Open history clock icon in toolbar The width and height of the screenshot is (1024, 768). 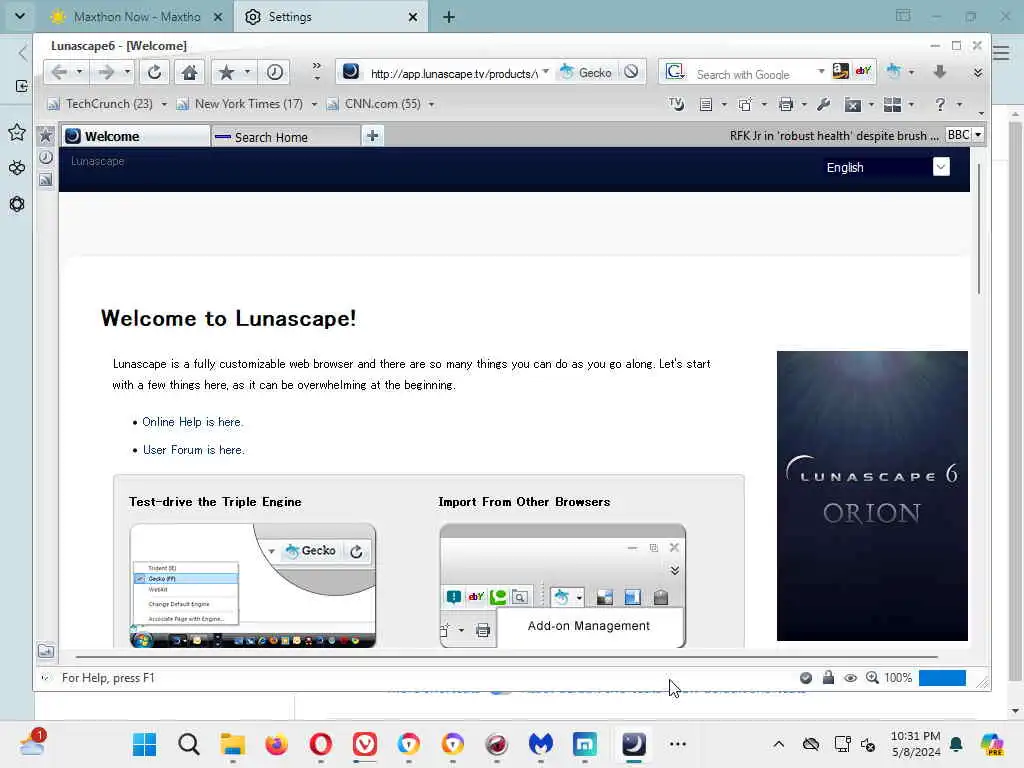click(x=274, y=72)
